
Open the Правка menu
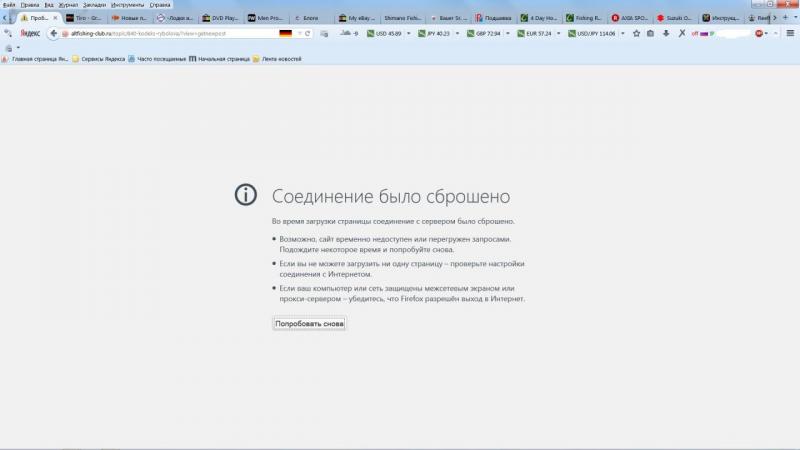[30, 5]
